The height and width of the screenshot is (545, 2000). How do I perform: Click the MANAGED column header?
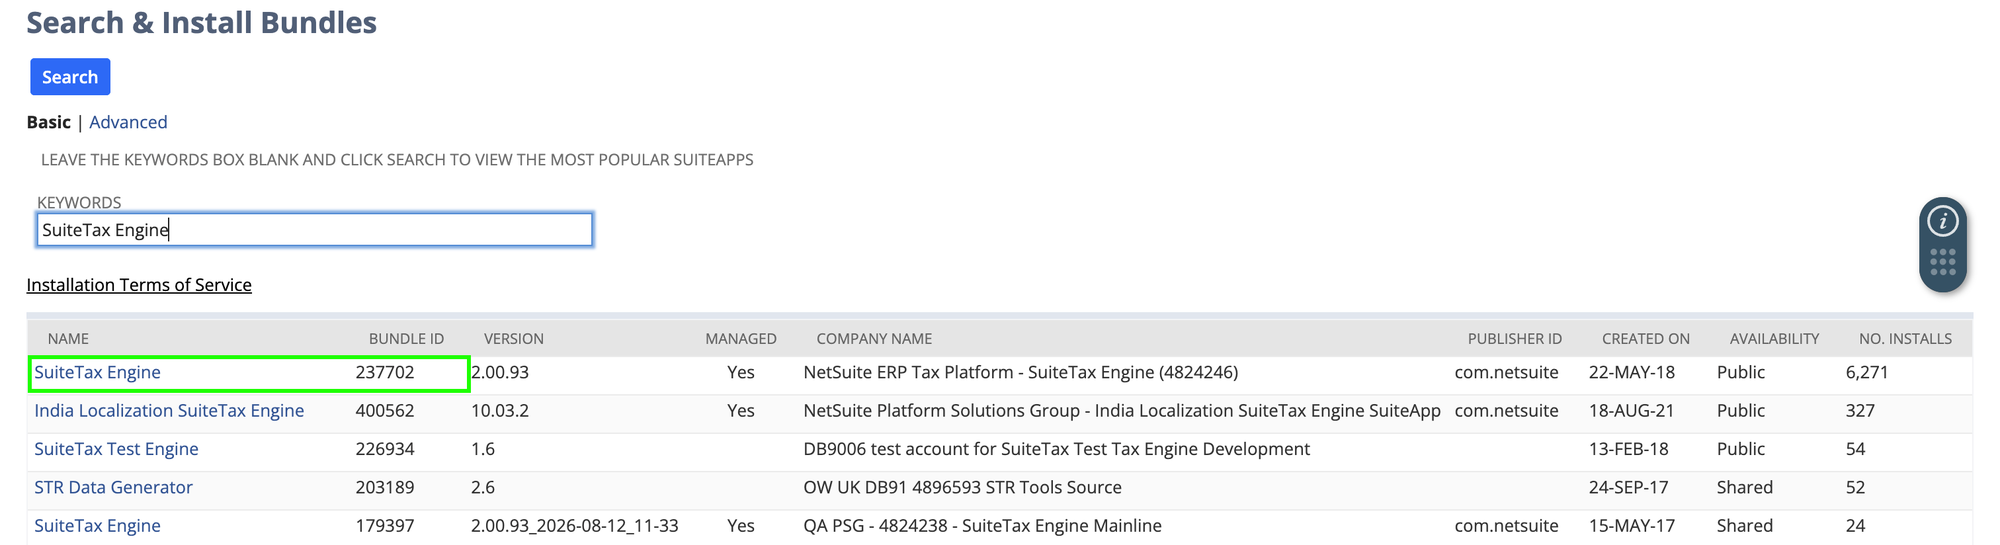coord(741,339)
